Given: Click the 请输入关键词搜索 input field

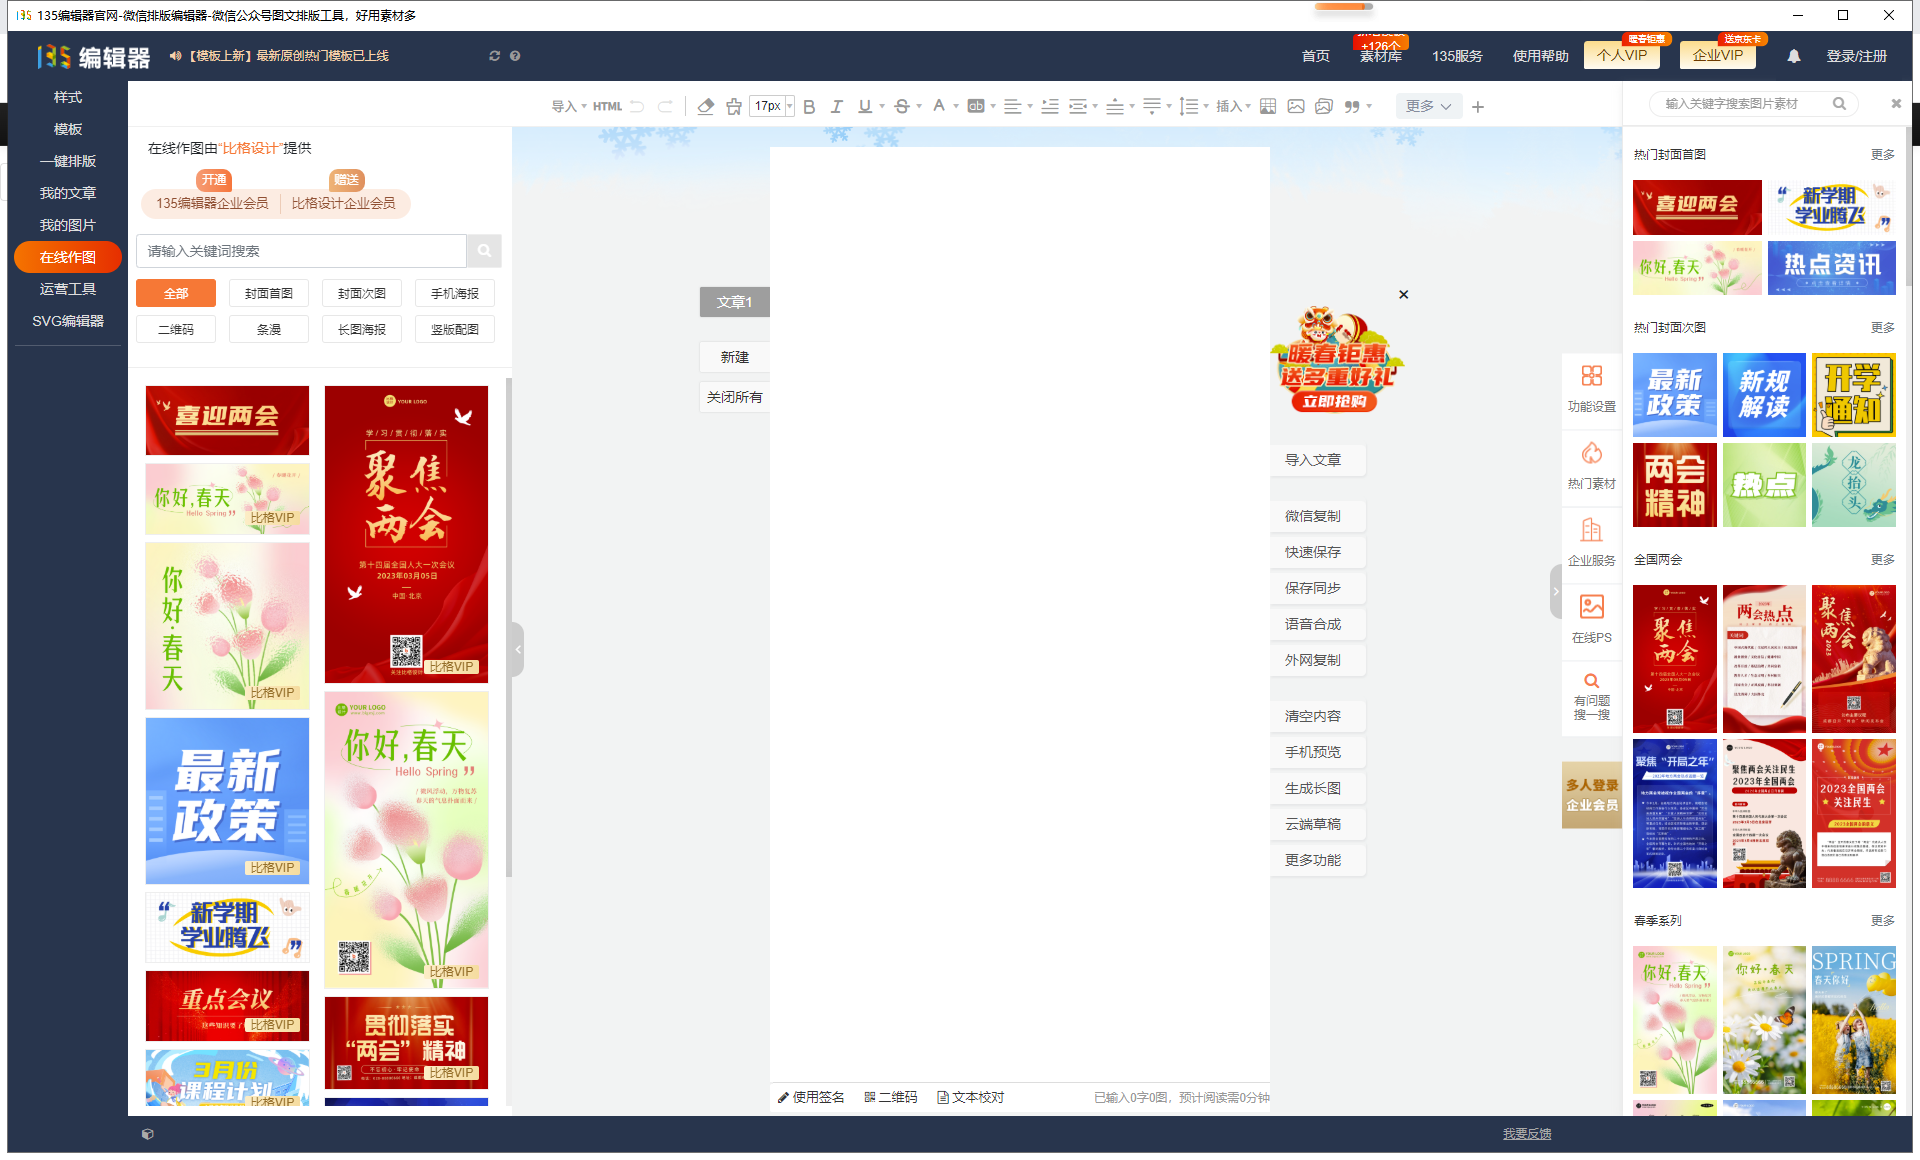Looking at the screenshot, I should pyautogui.click(x=302, y=251).
